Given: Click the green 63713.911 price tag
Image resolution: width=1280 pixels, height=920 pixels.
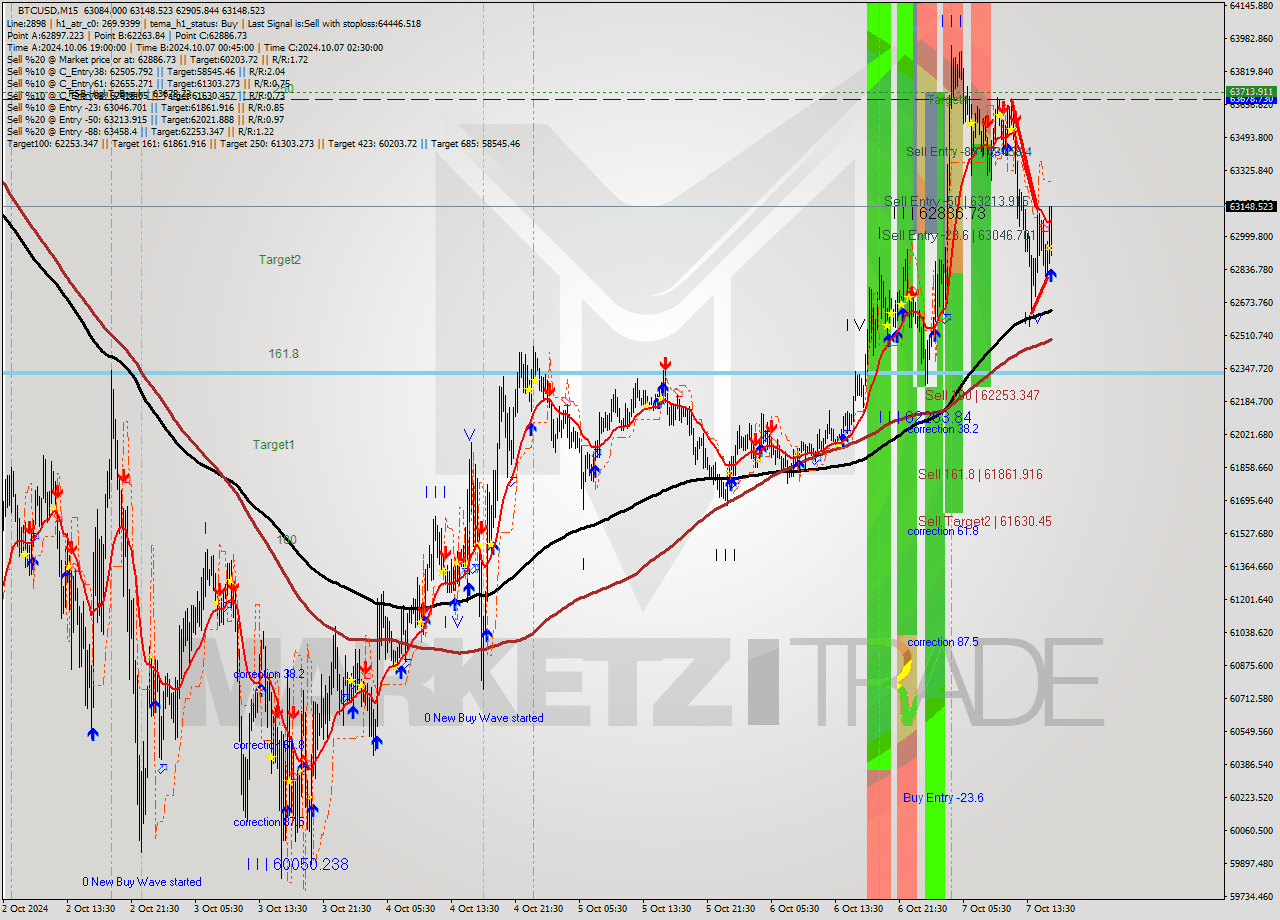Looking at the screenshot, I should click(1250, 91).
